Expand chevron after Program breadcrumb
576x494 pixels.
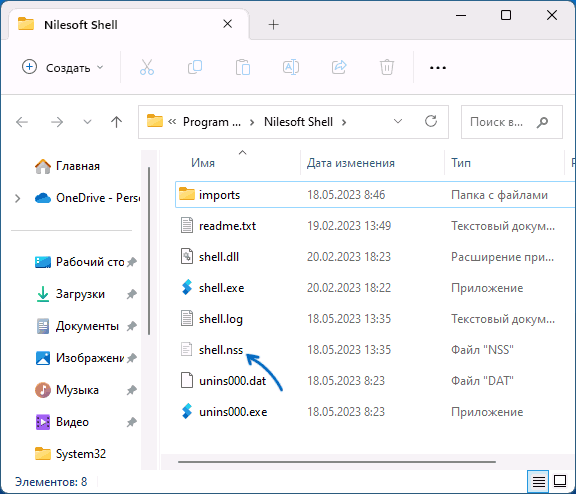pyautogui.click(x=252, y=122)
